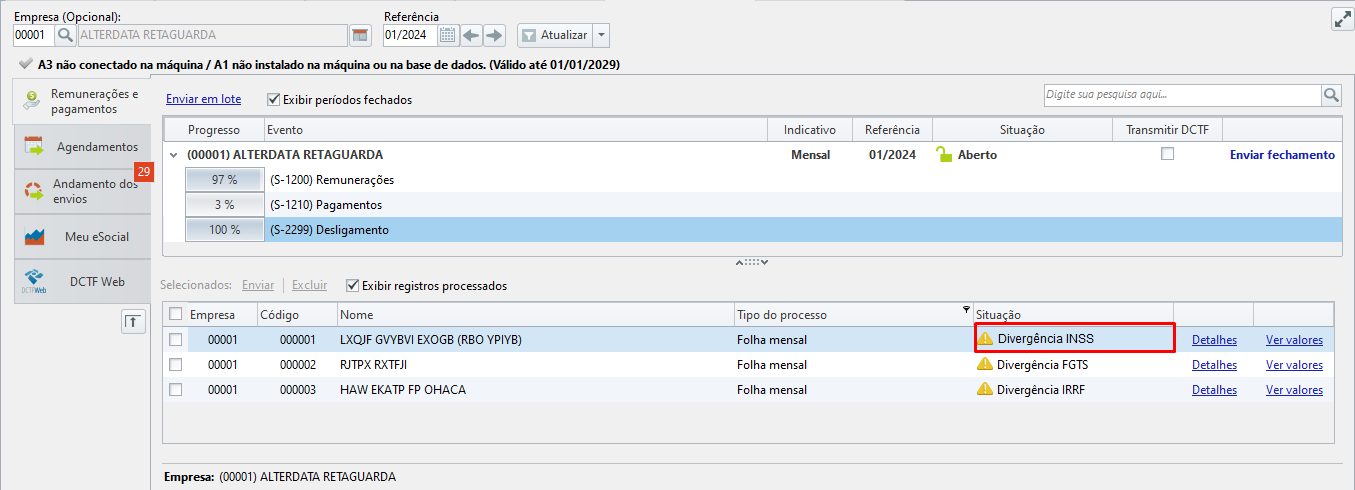1355x490 pixels.
Task: Collapse sidebar with the up-arrow icon
Action: [x=133, y=321]
